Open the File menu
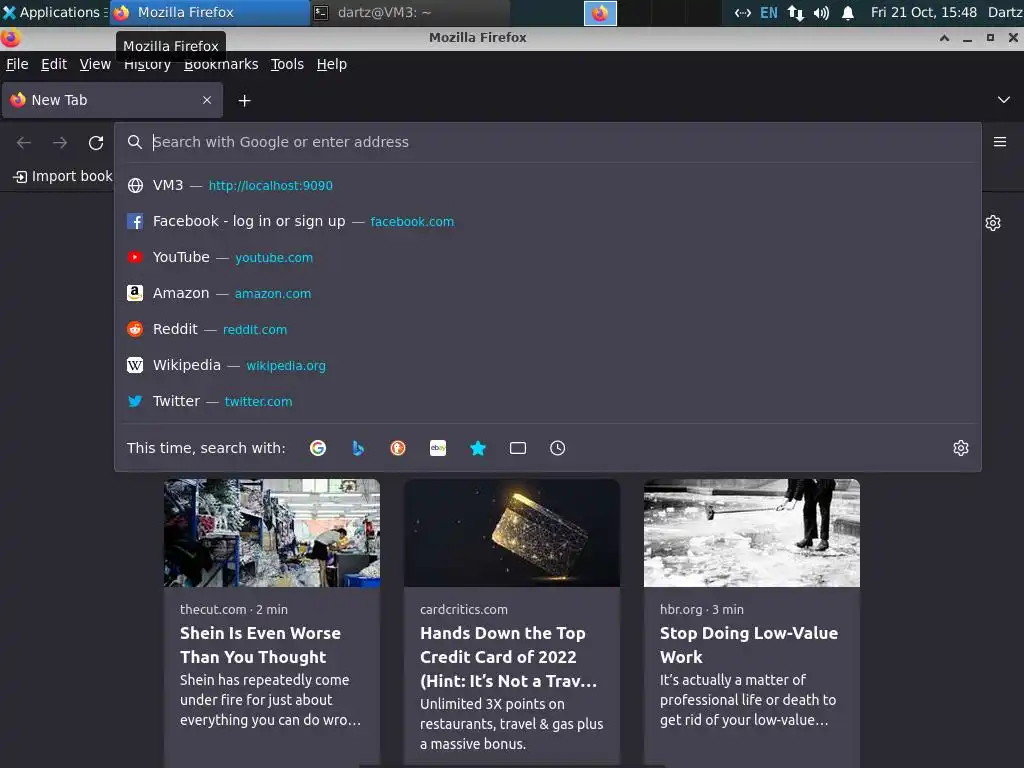Screen dimensions: 1024x768 tap(17, 64)
